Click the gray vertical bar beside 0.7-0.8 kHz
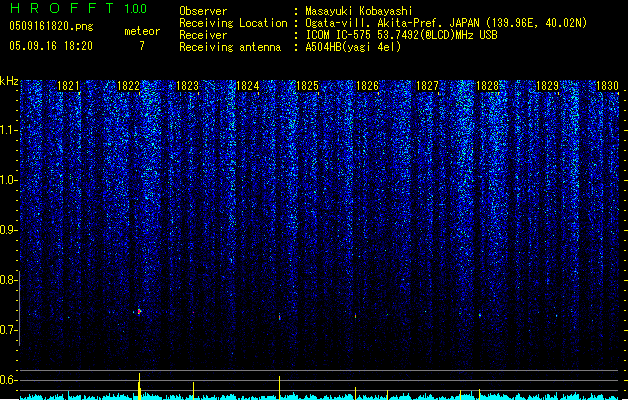 [19, 308]
